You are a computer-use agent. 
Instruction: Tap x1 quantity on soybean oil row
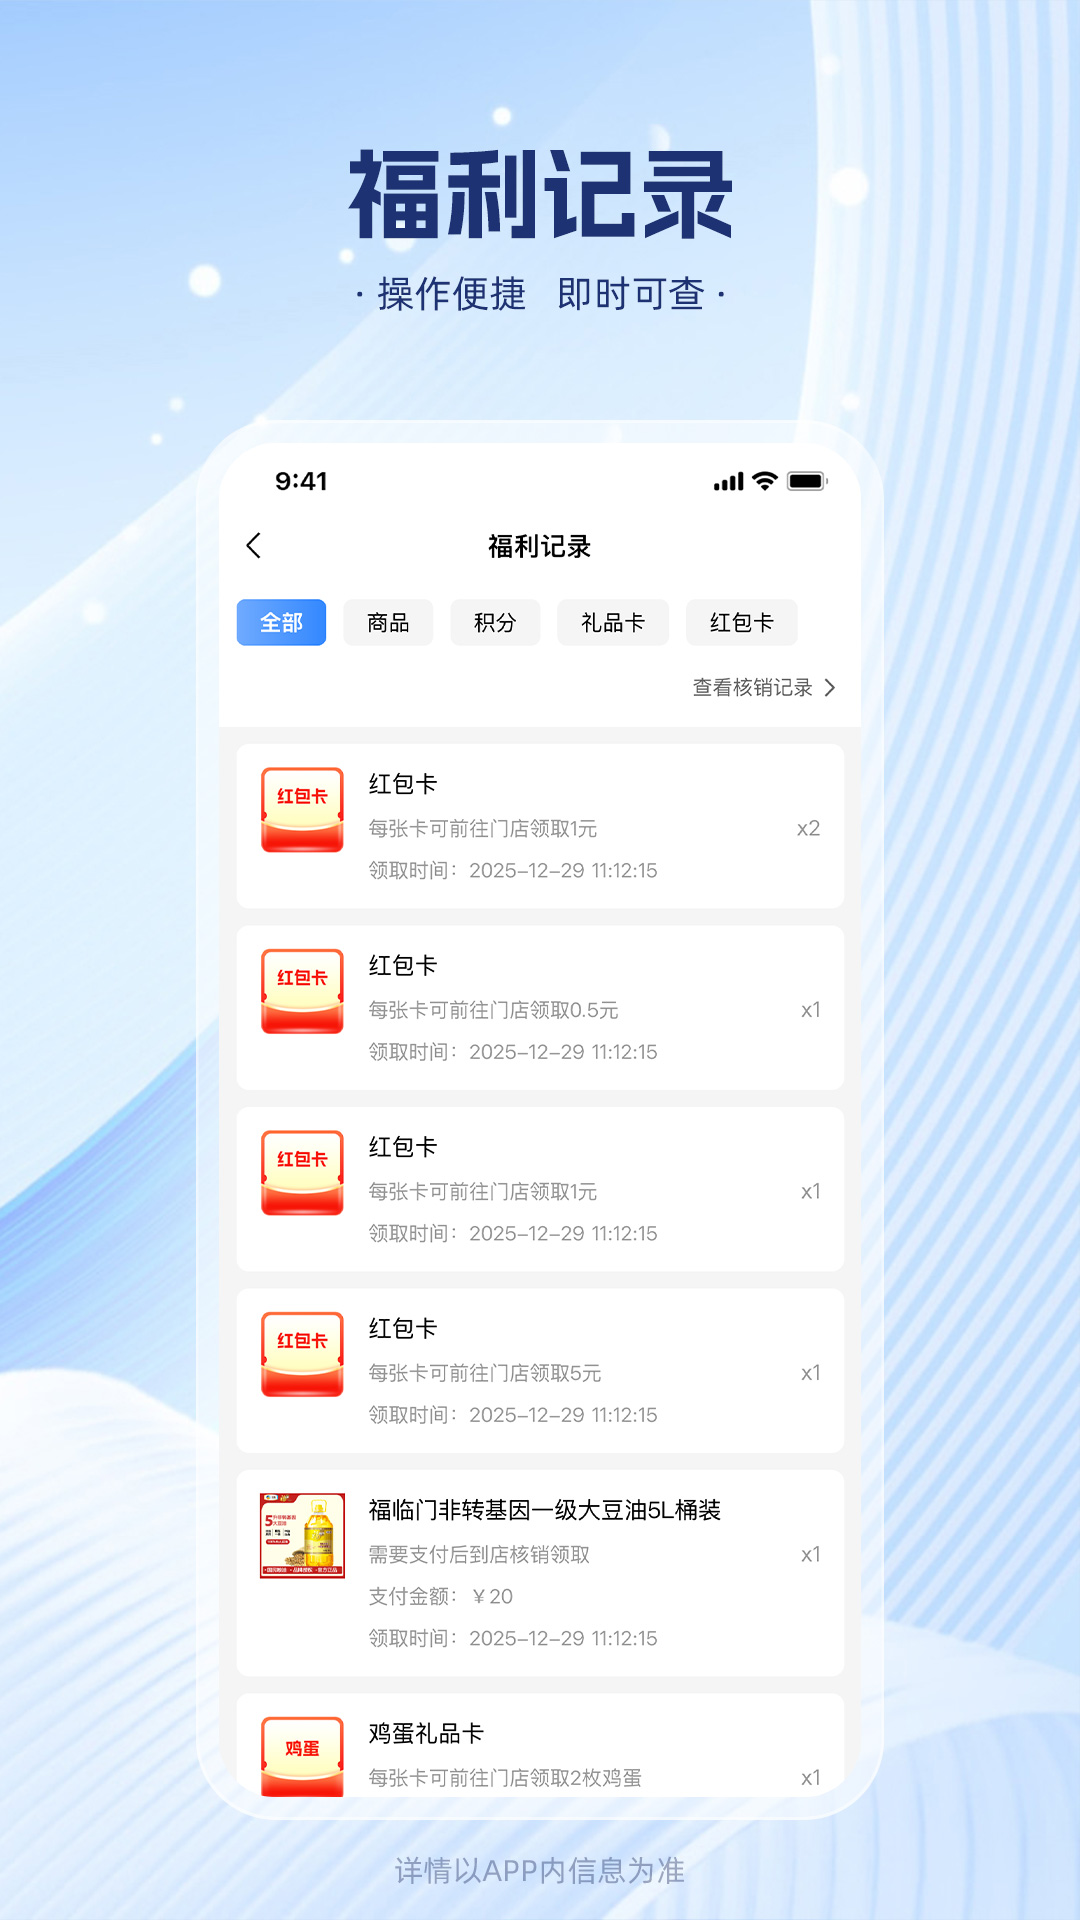[x=810, y=1554]
